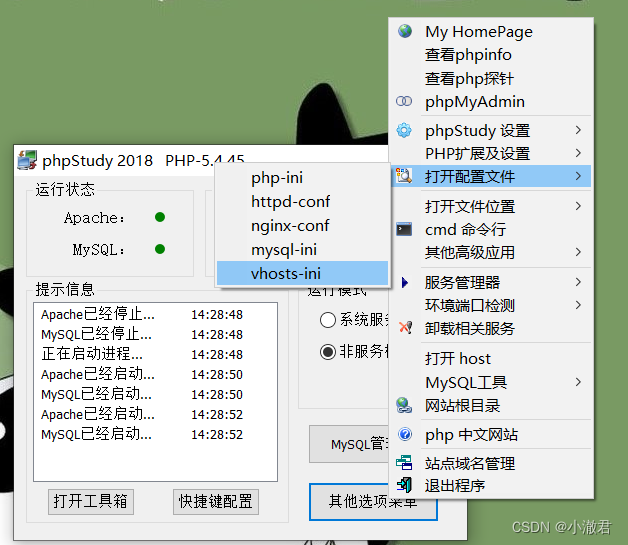Click the terminal icon beside cmd 命令行

click(x=404, y=229)
